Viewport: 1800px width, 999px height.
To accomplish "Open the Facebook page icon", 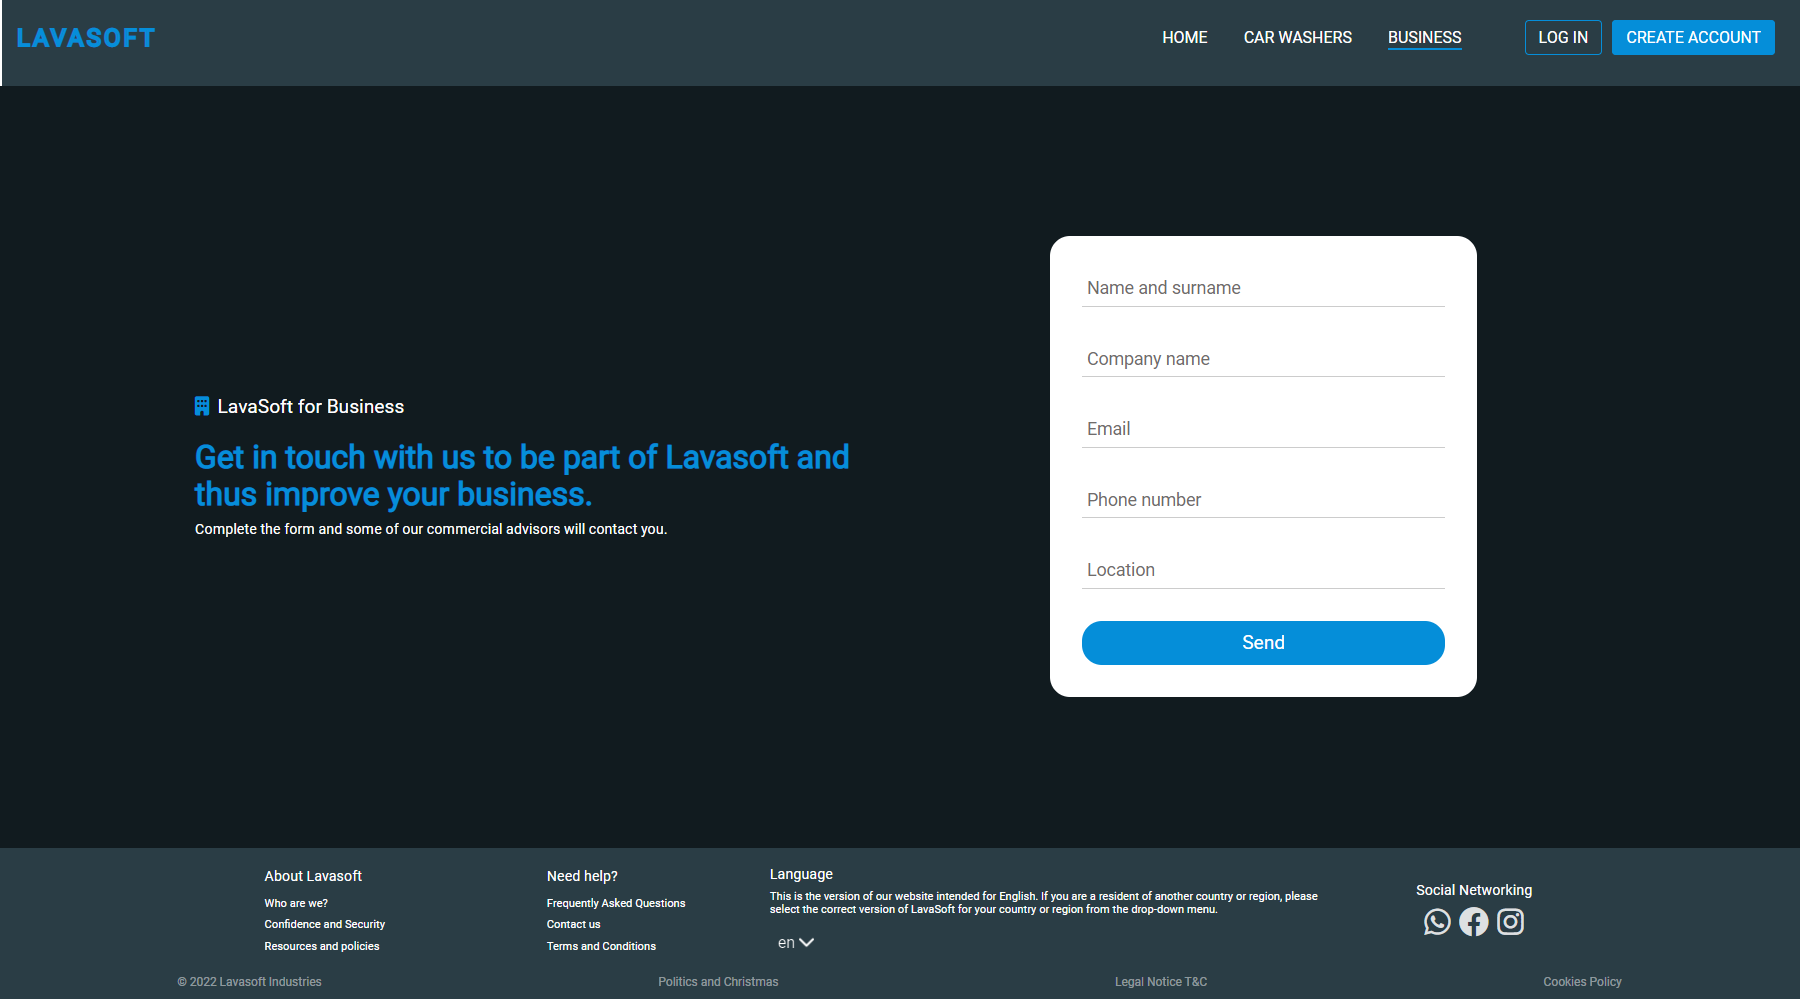I will [1474, 922].
